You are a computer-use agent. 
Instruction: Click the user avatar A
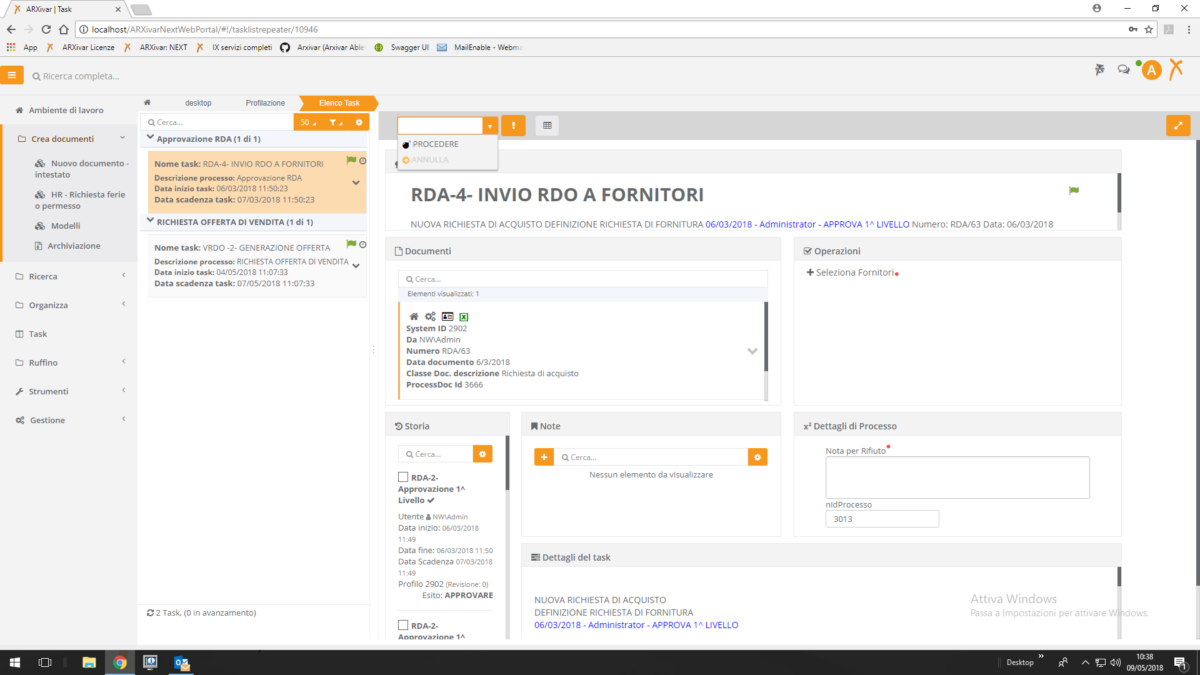pyautogui.click(x=1151, y=69)
